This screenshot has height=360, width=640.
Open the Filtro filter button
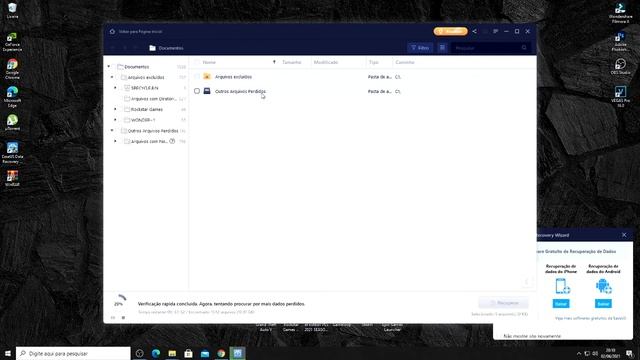point(420,48)
